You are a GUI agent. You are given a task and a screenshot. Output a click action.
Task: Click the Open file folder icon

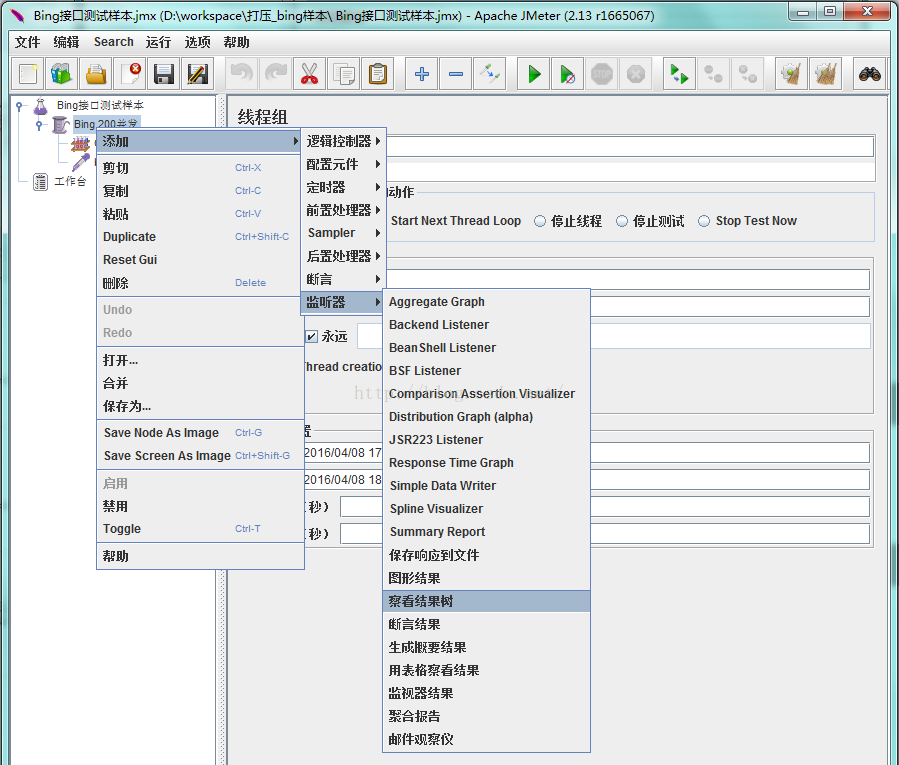tap(96, 74)
